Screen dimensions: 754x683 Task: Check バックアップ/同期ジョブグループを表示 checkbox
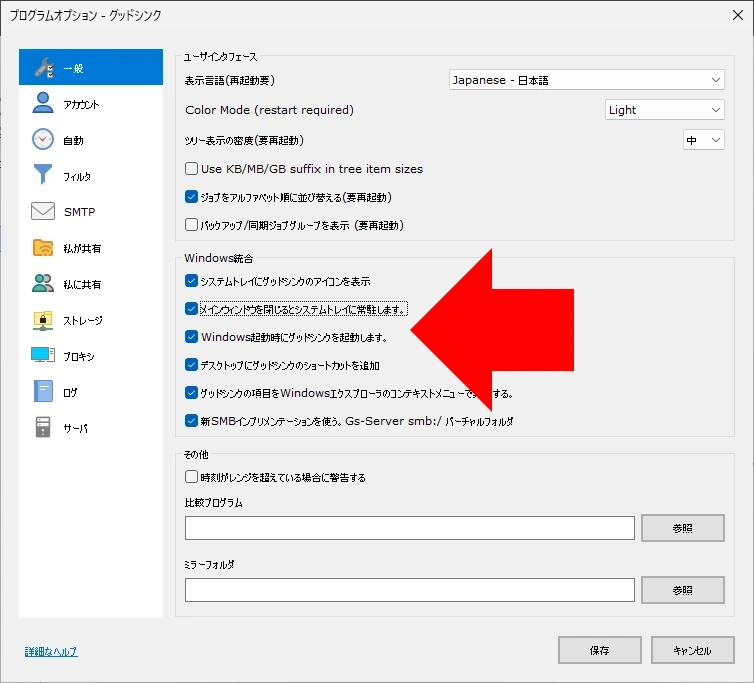click(191, 225)
